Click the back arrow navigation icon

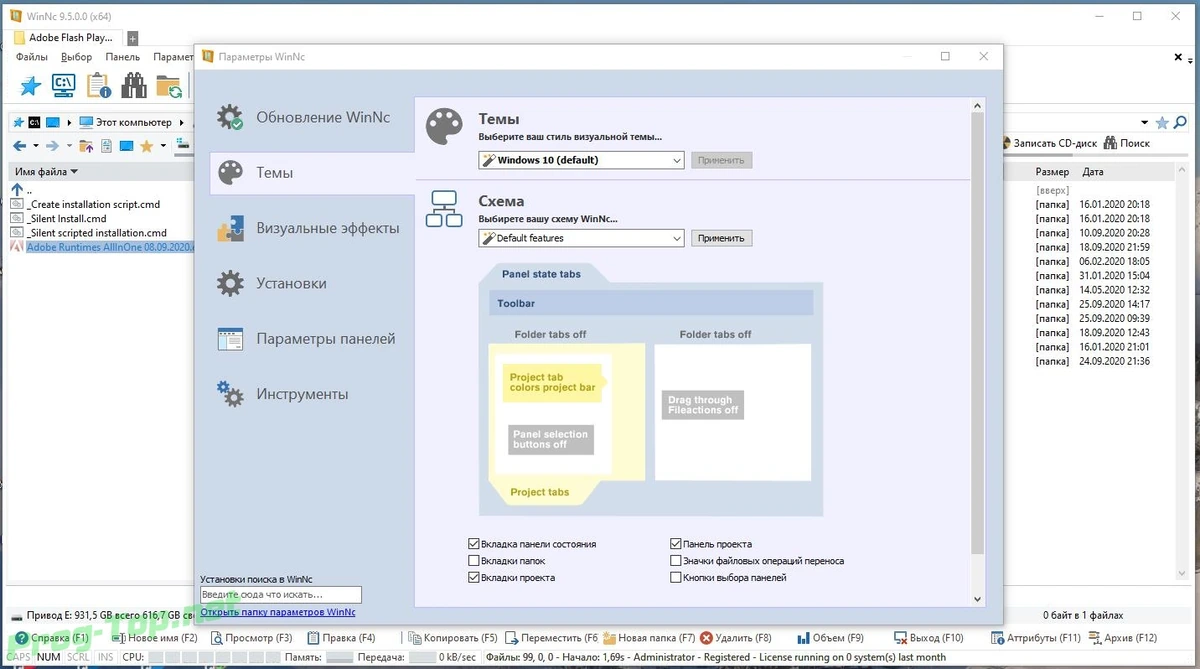20,146
